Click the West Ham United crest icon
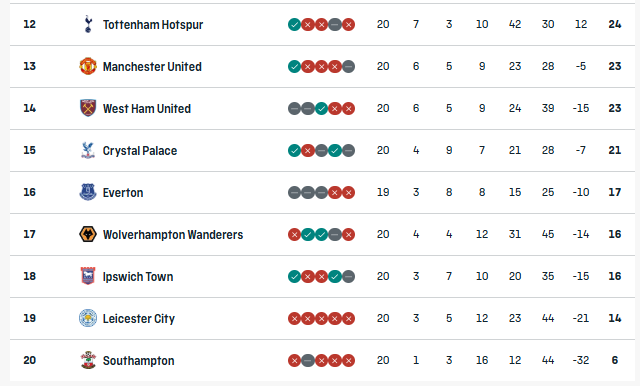The width and height of the screenshot is (640, 386). tap(88, 108)
